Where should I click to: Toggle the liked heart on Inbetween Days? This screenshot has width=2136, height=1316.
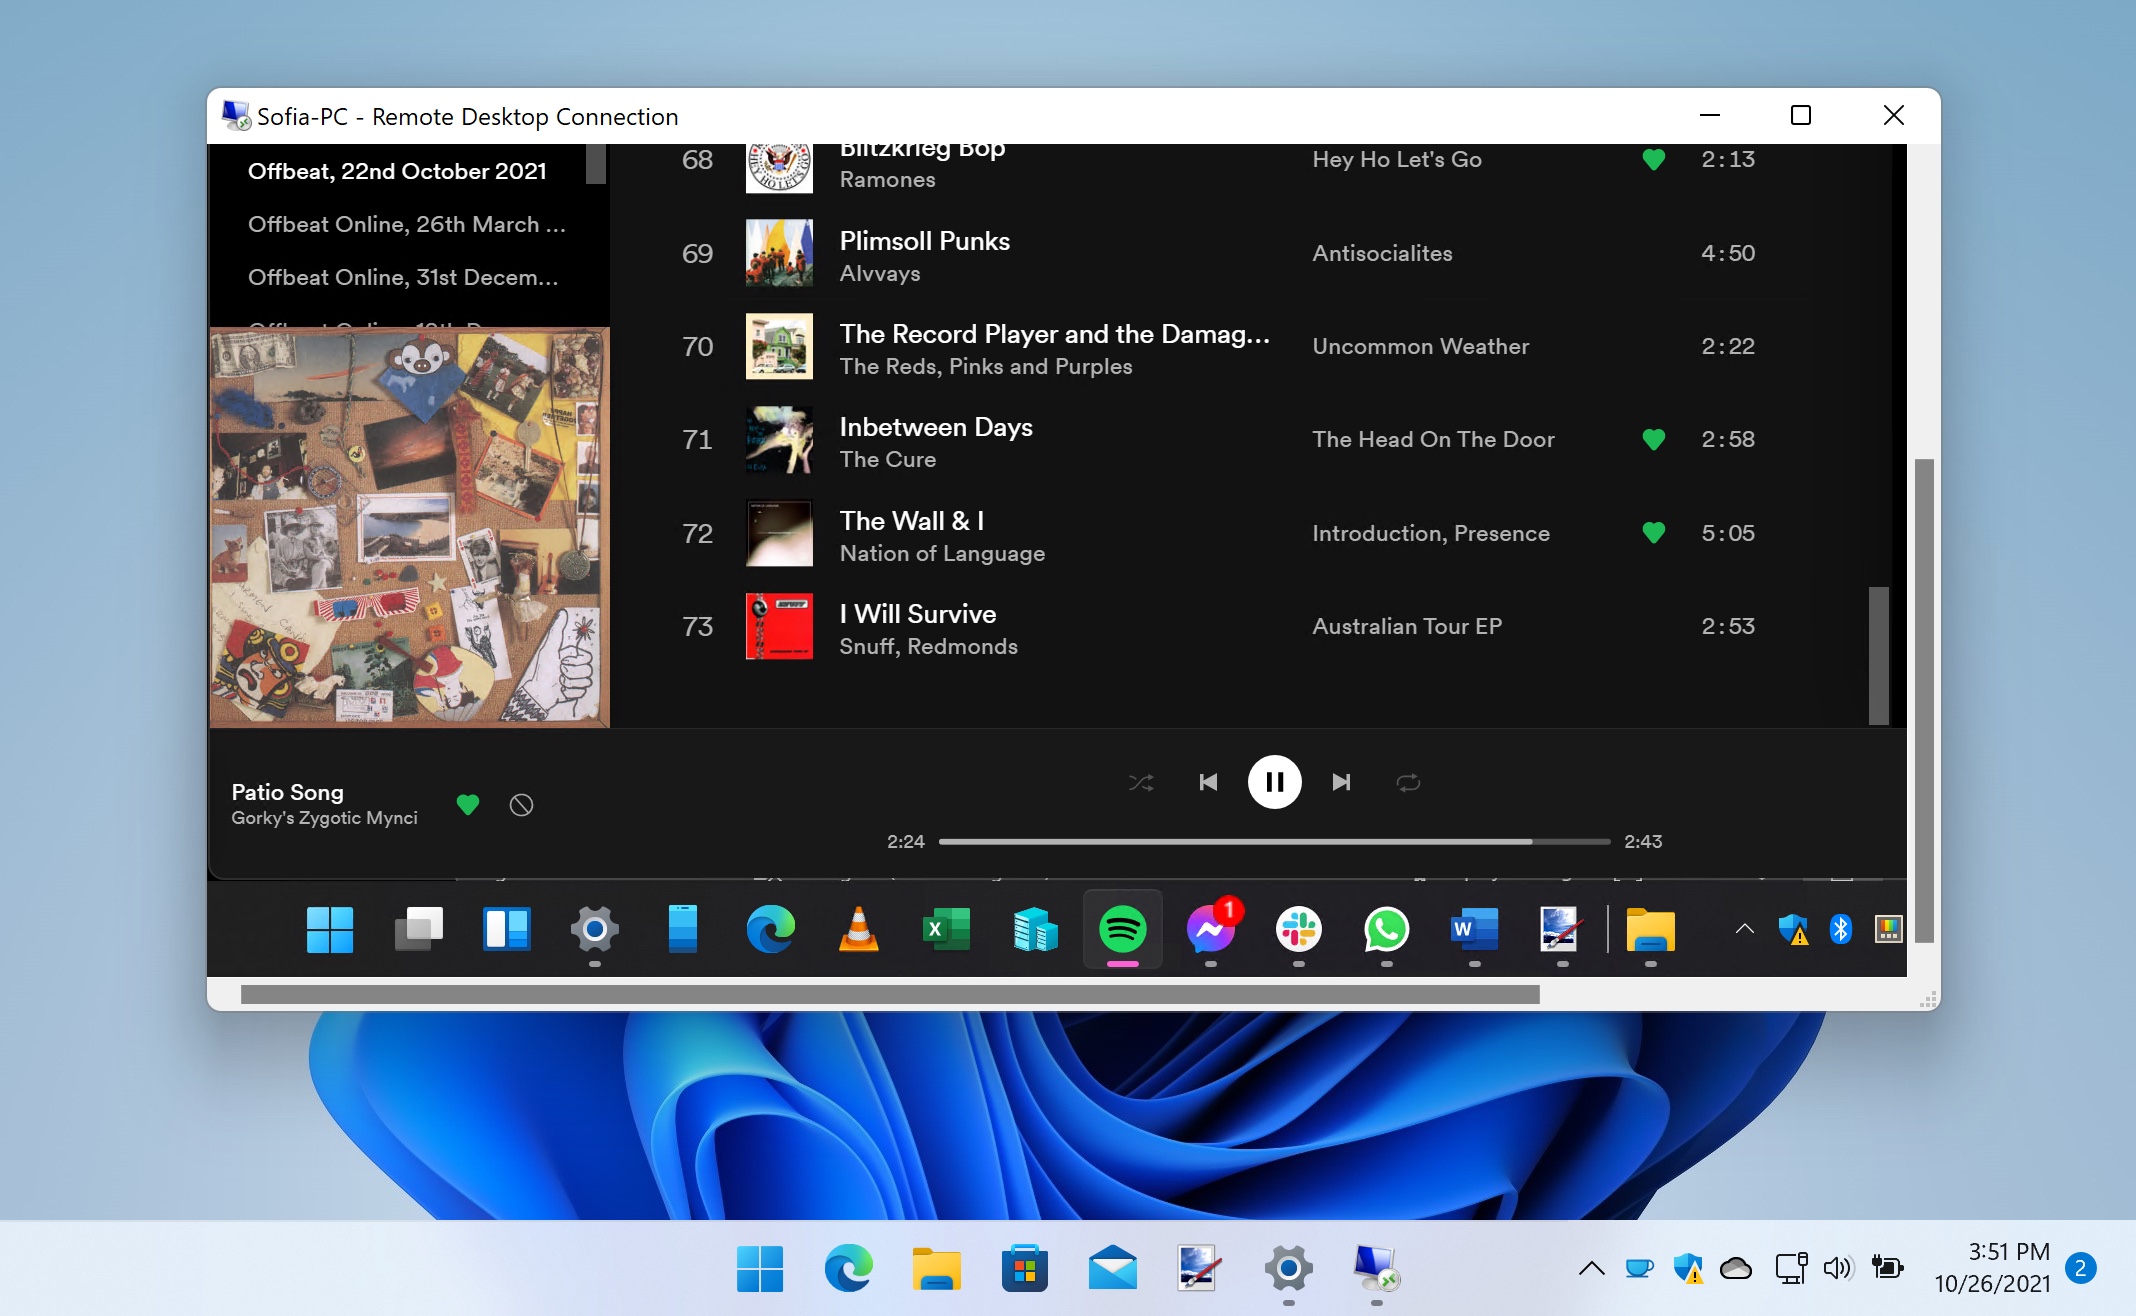pos(1651,439)
